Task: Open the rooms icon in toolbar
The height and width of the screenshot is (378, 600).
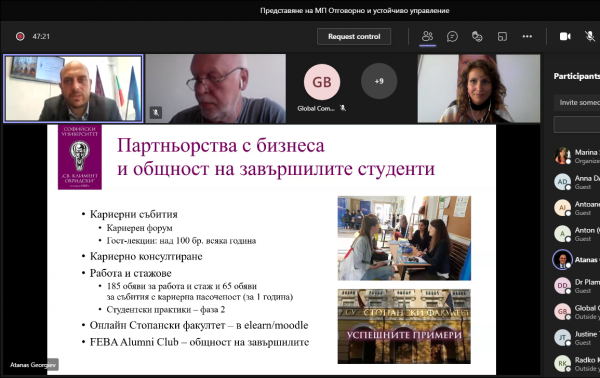Action: (502, 36)
